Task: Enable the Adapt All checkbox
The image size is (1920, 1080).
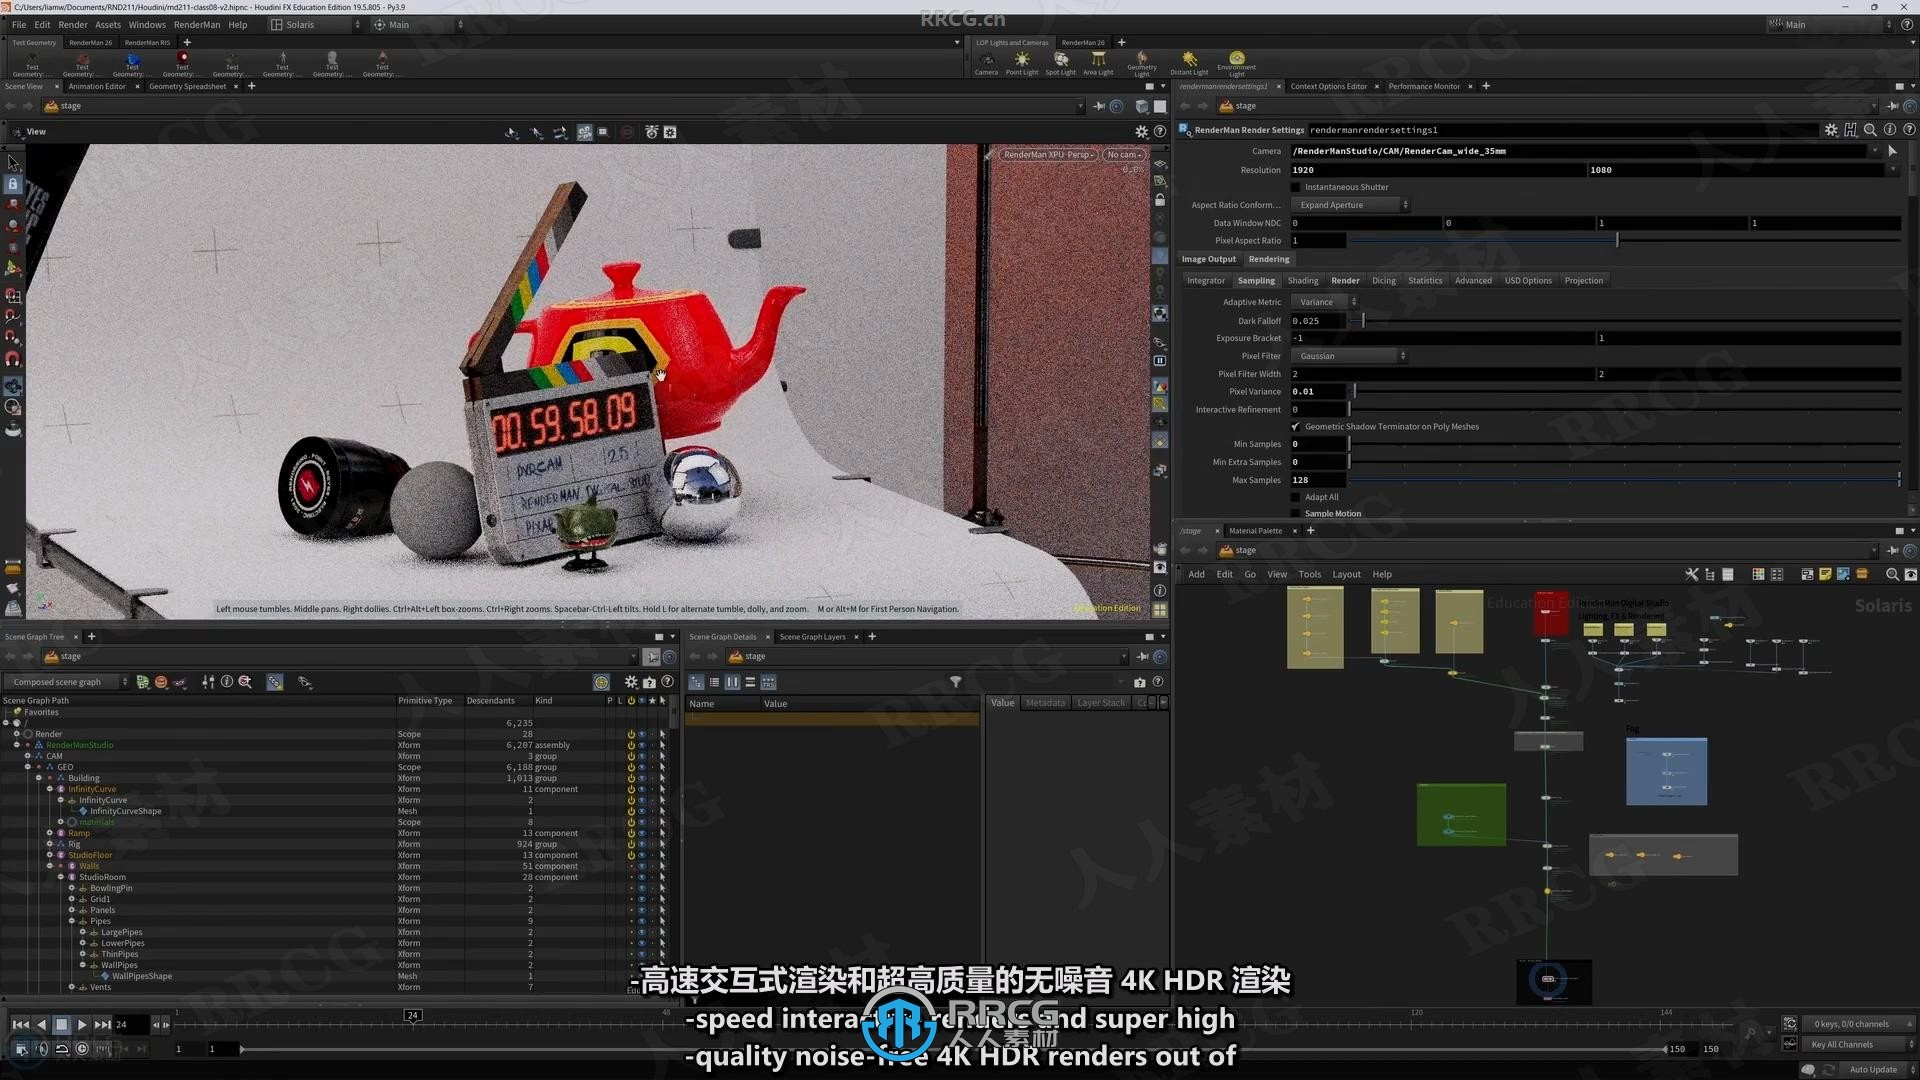Action: (x=1296, y=497)
